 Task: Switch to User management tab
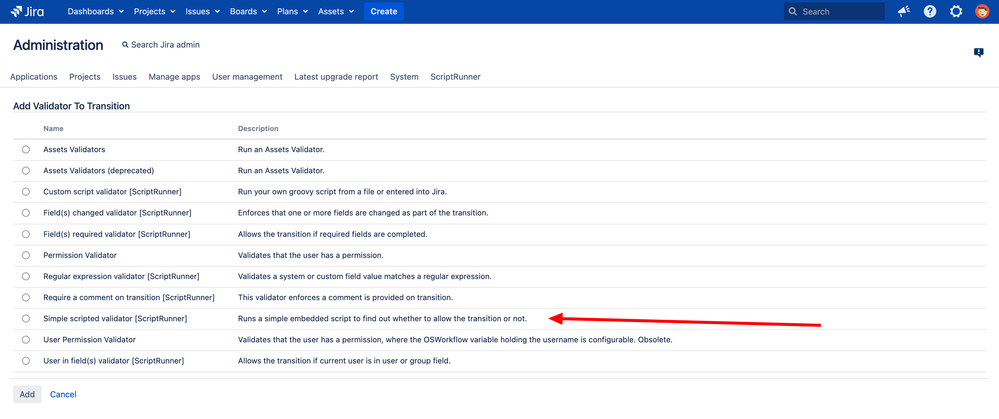(x=247, y=76)
